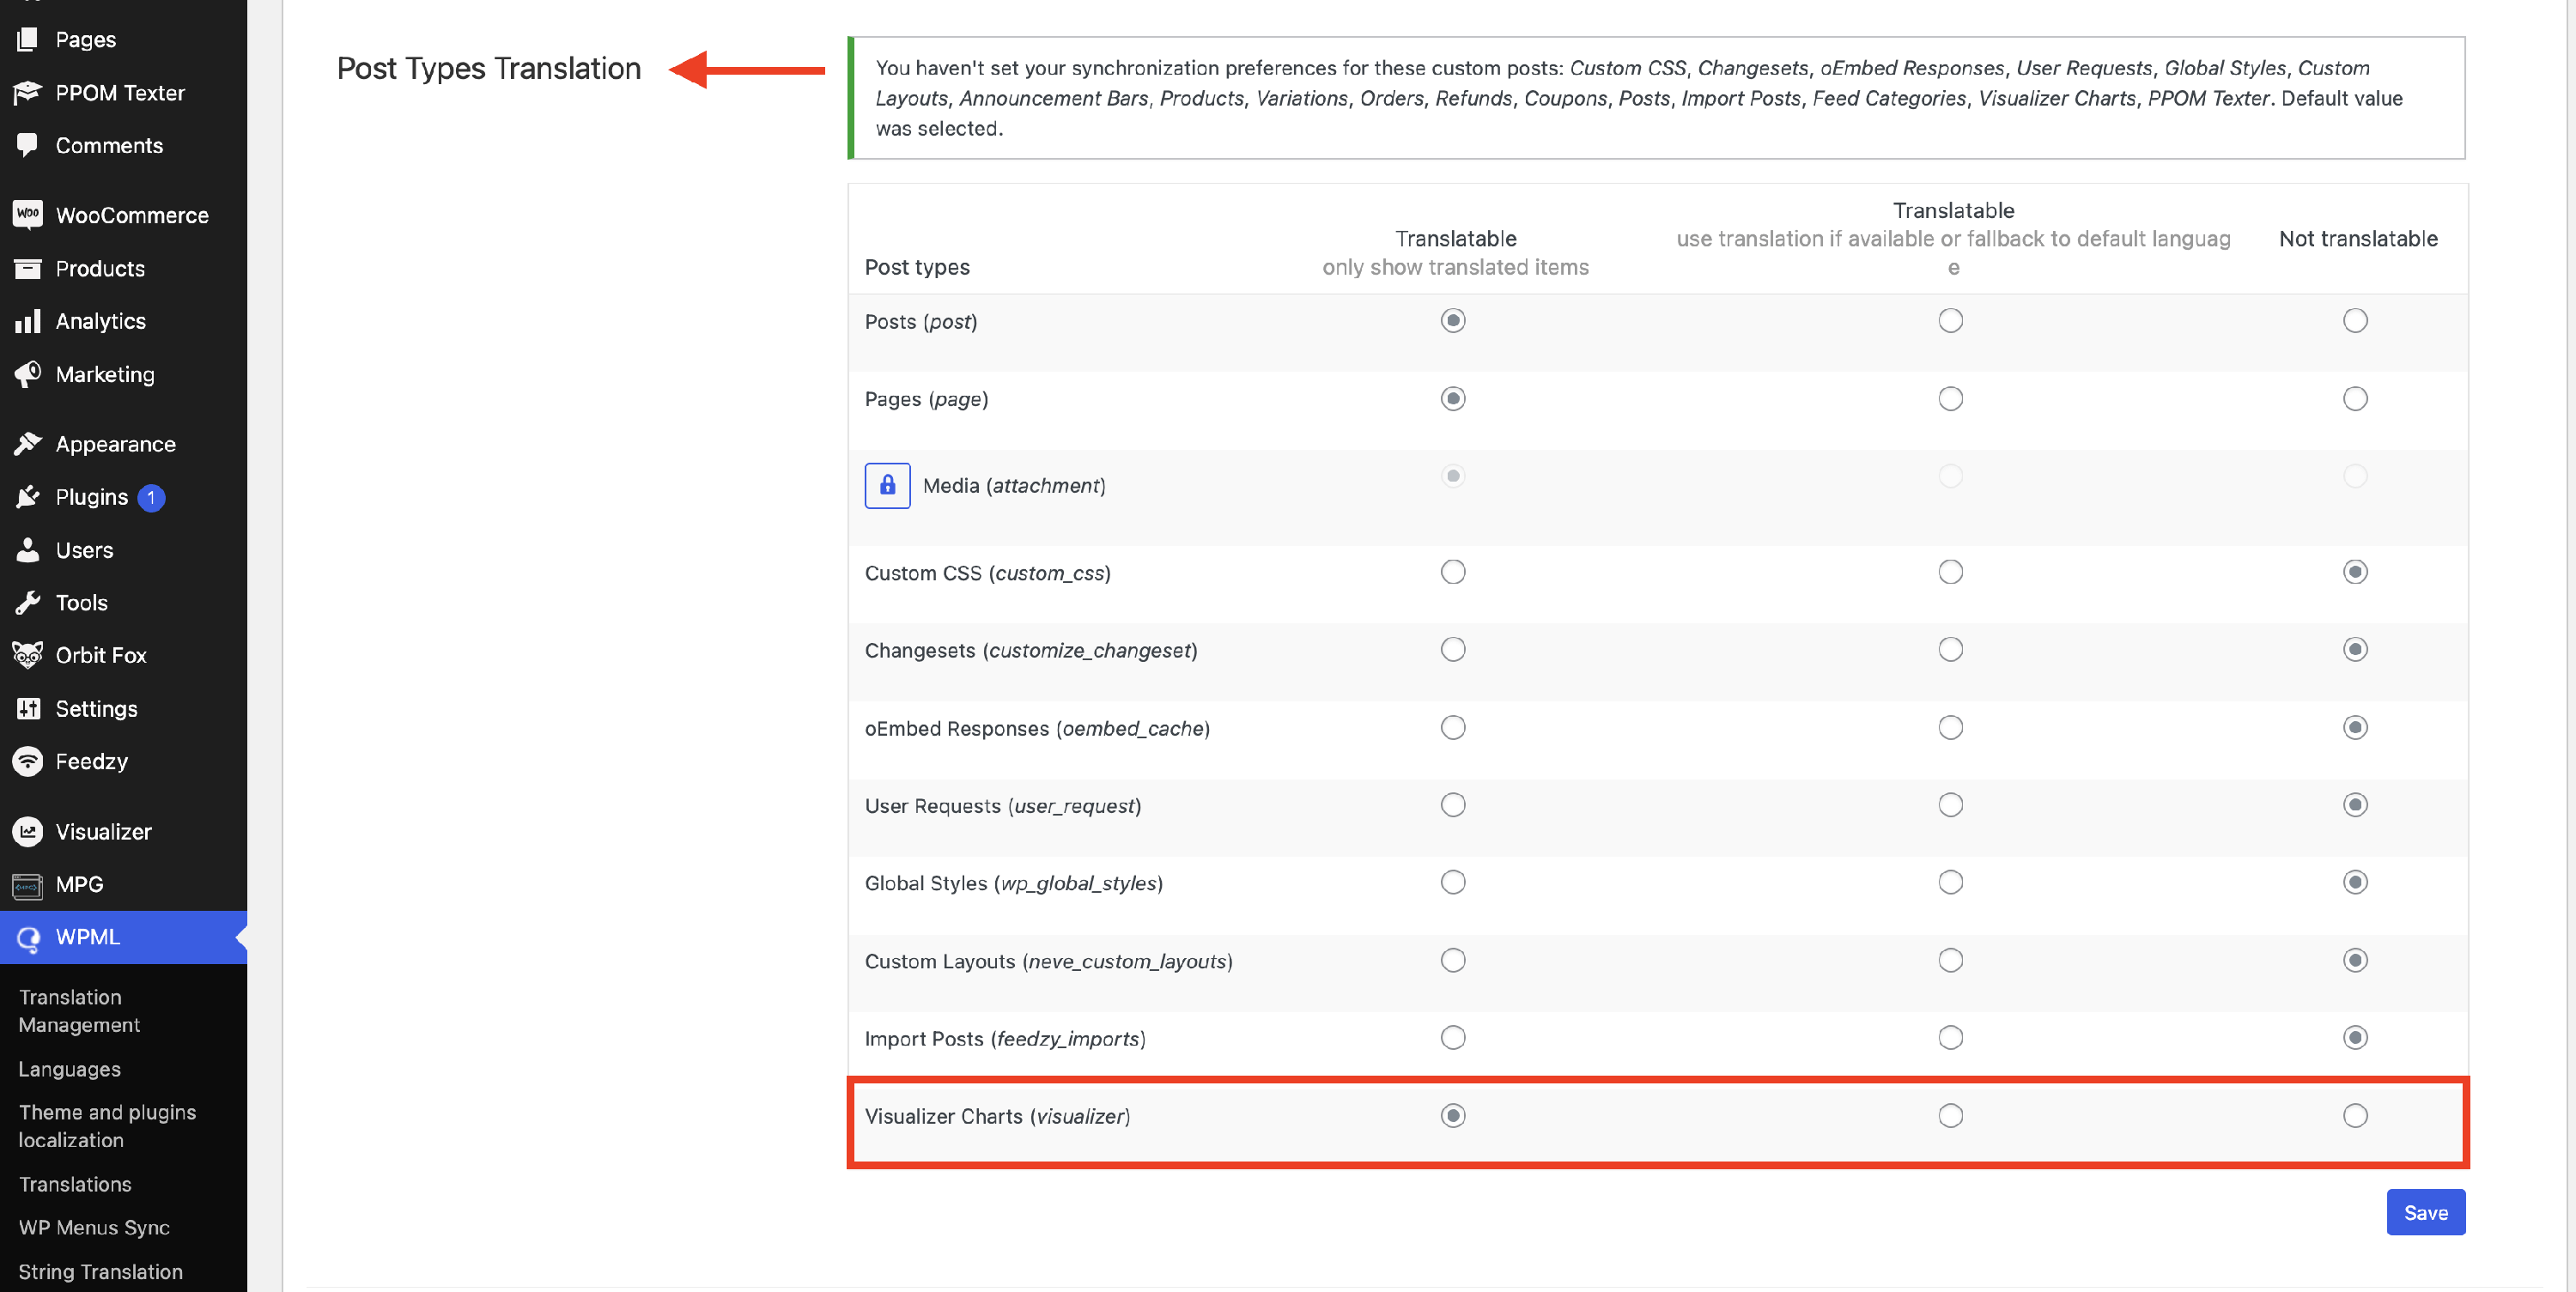Open the Analytics bar chart icon
2576x1292 pixels.
click(28, 321)
